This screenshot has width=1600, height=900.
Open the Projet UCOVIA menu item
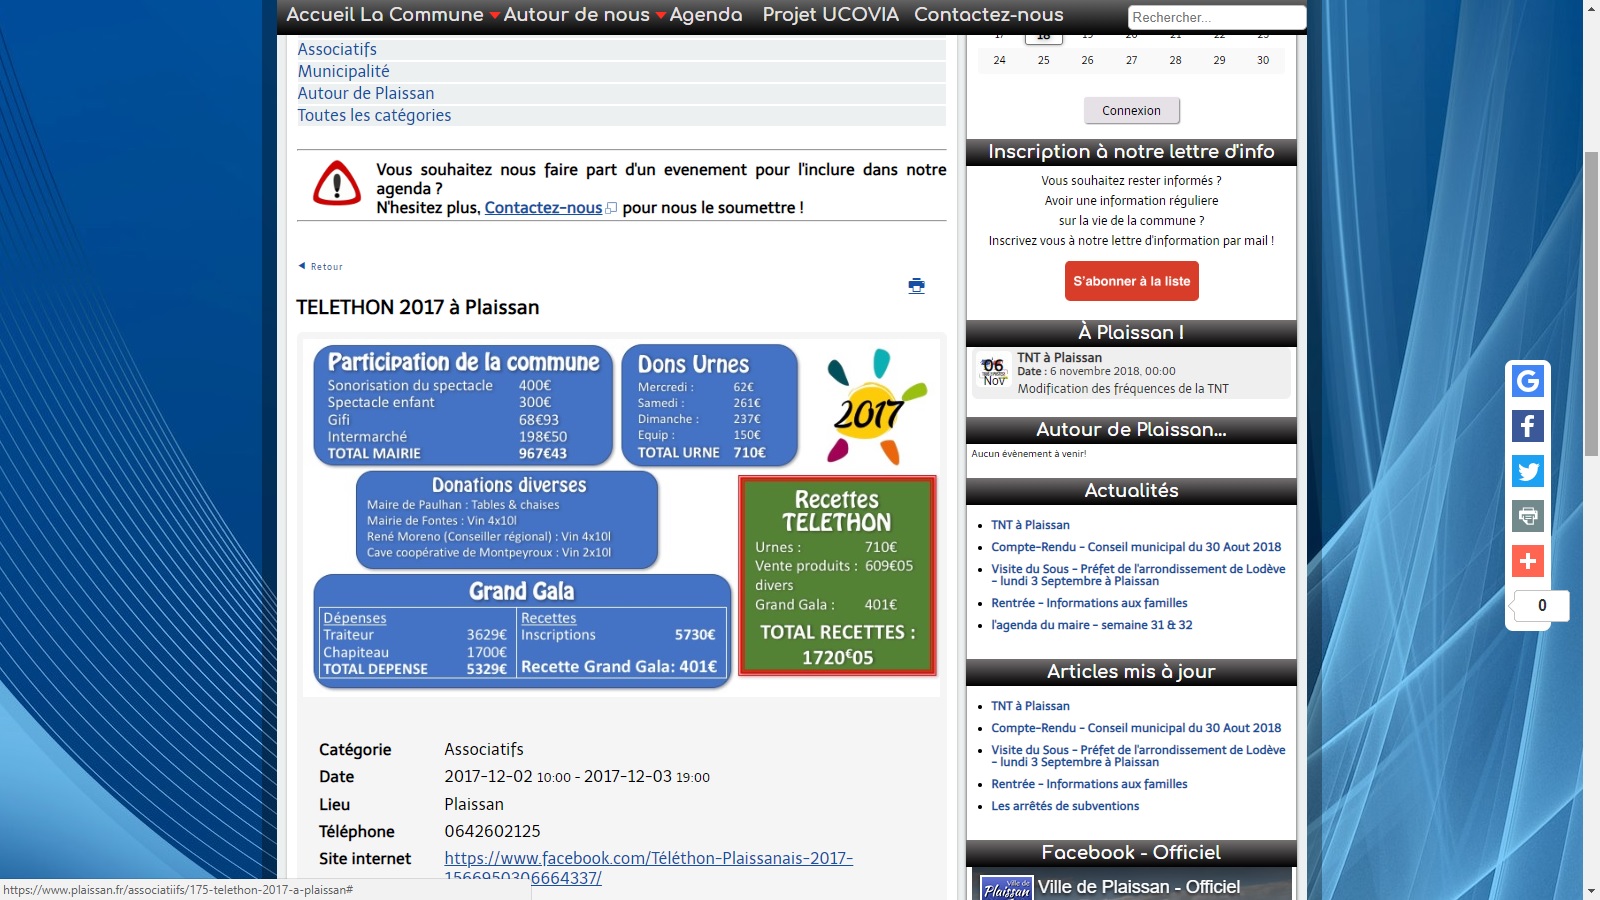pyautogui.click(x=830, y=15)
